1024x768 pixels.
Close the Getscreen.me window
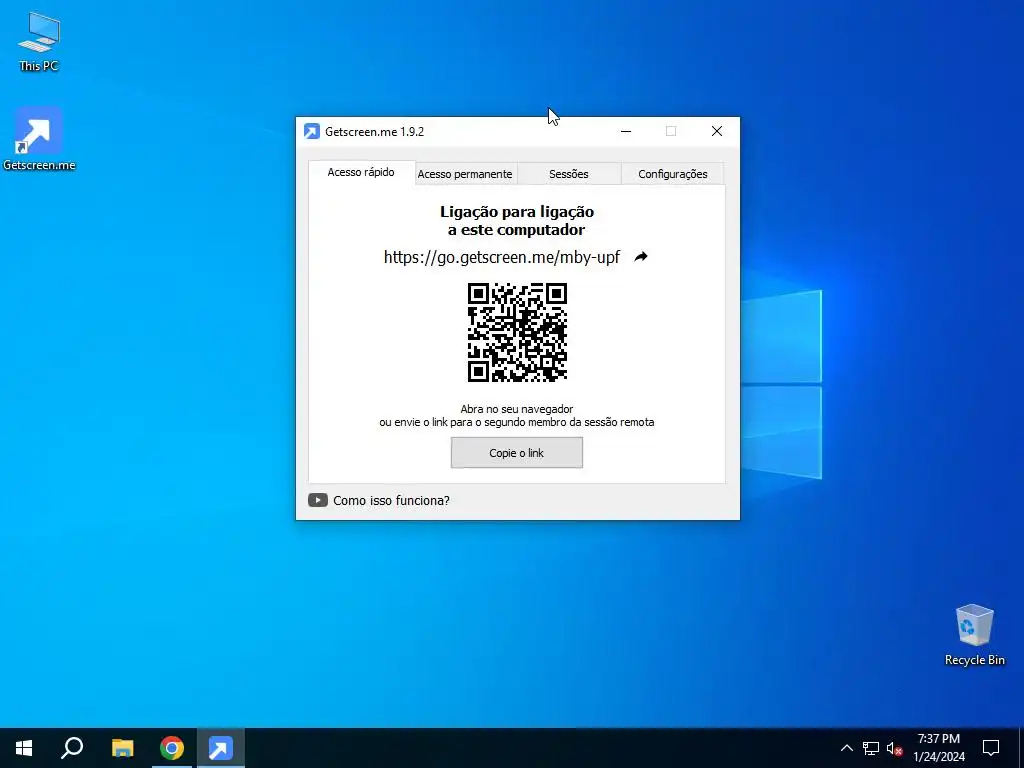tap(716, 131)
